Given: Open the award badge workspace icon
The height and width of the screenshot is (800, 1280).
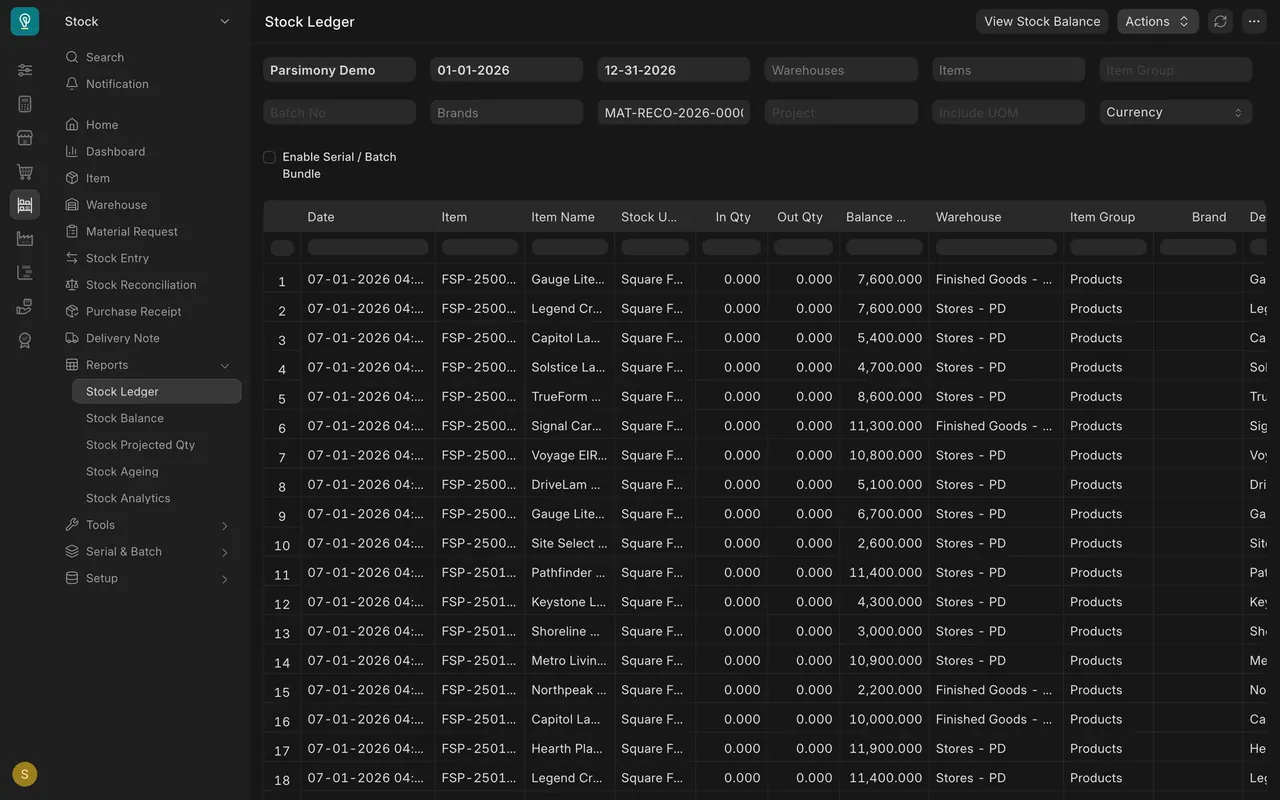Looking at the screenshot, I should 25,340.
